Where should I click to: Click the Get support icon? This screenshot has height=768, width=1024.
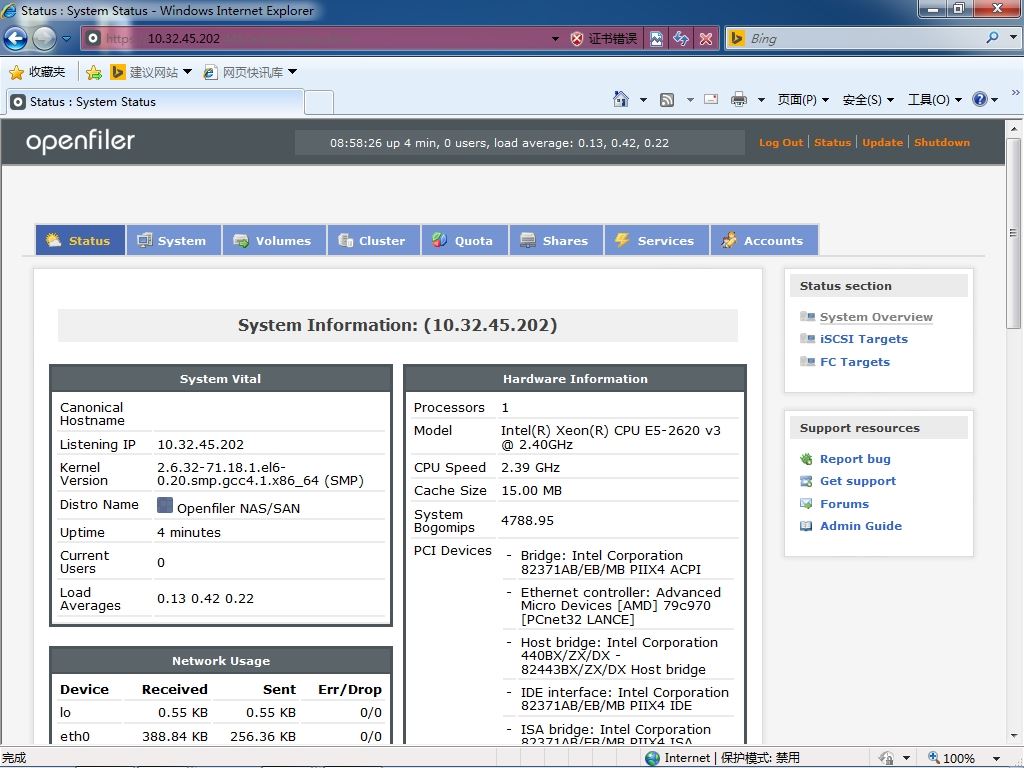point(807,481)
